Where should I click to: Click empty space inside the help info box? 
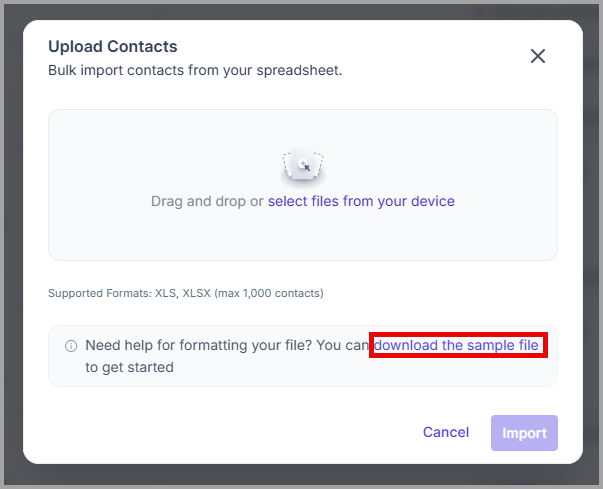tap(346, 369)
